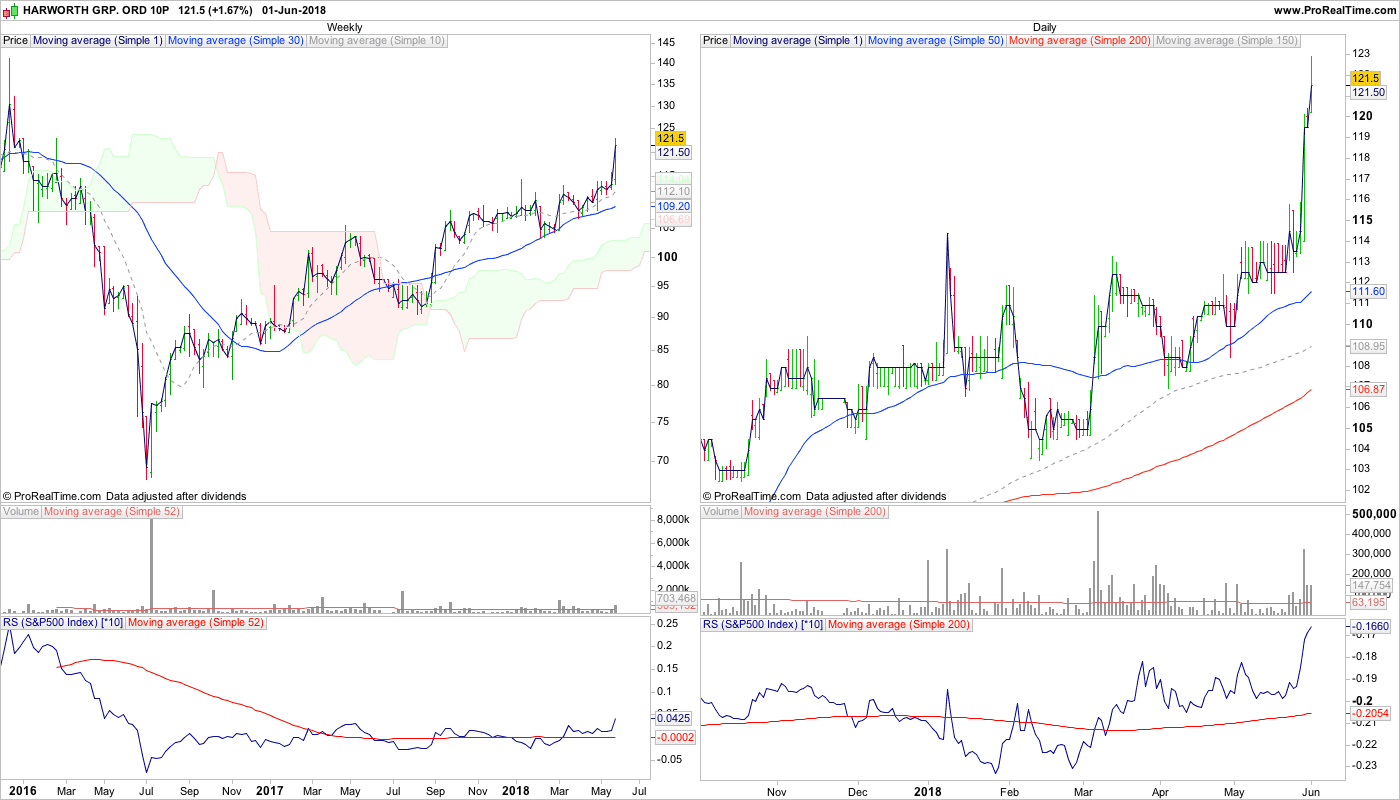
Task: Click the orange 121.5 price tag on Daily chart
Action: 1366,77
